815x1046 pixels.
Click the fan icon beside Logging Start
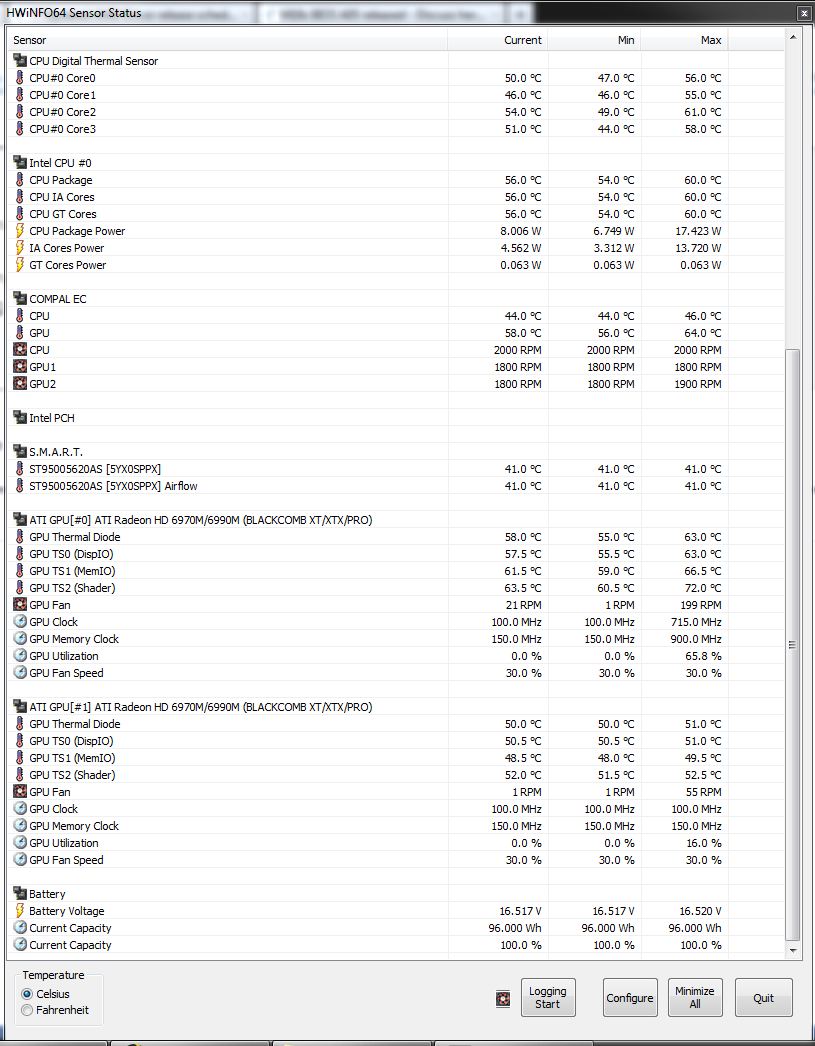point(503,999)
